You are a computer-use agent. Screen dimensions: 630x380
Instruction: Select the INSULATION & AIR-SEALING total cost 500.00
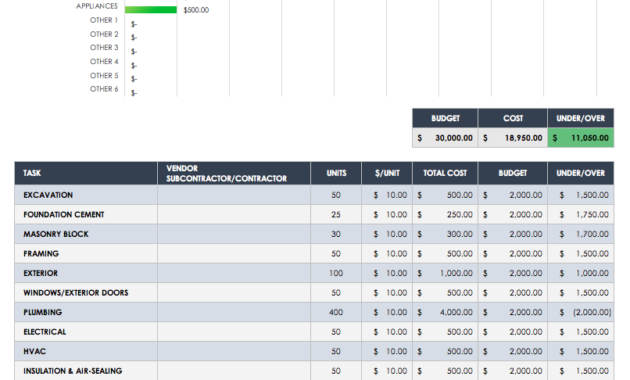[445, 371]
